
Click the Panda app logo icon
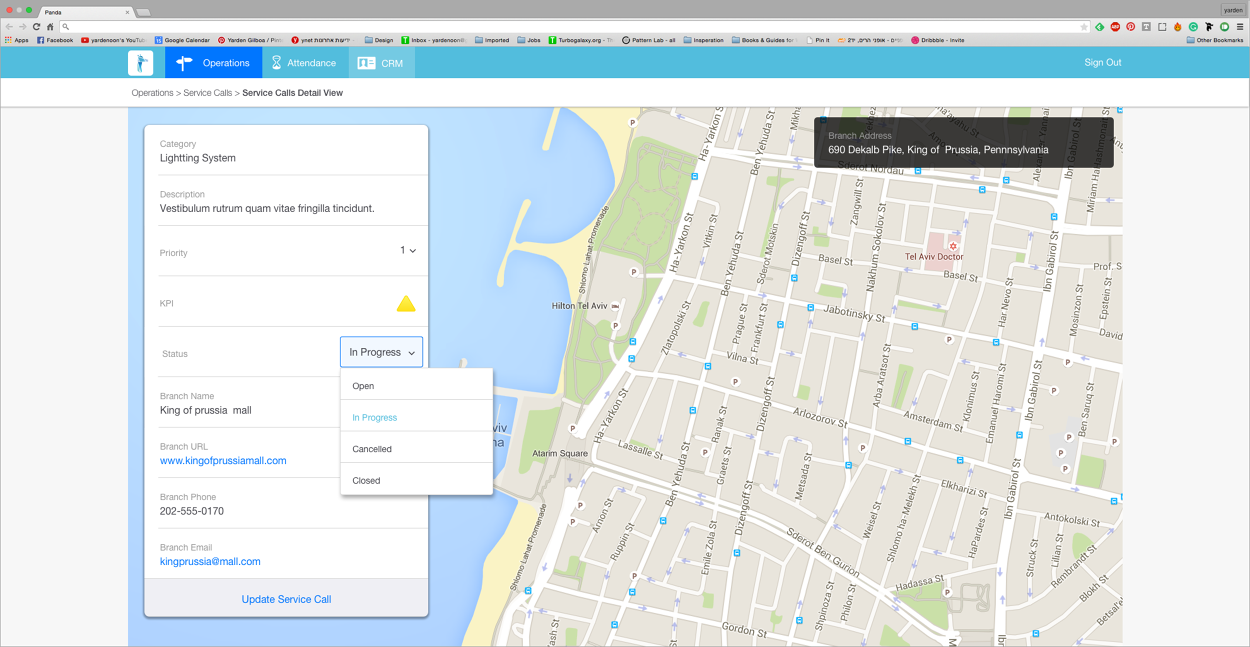pos(140,62)
